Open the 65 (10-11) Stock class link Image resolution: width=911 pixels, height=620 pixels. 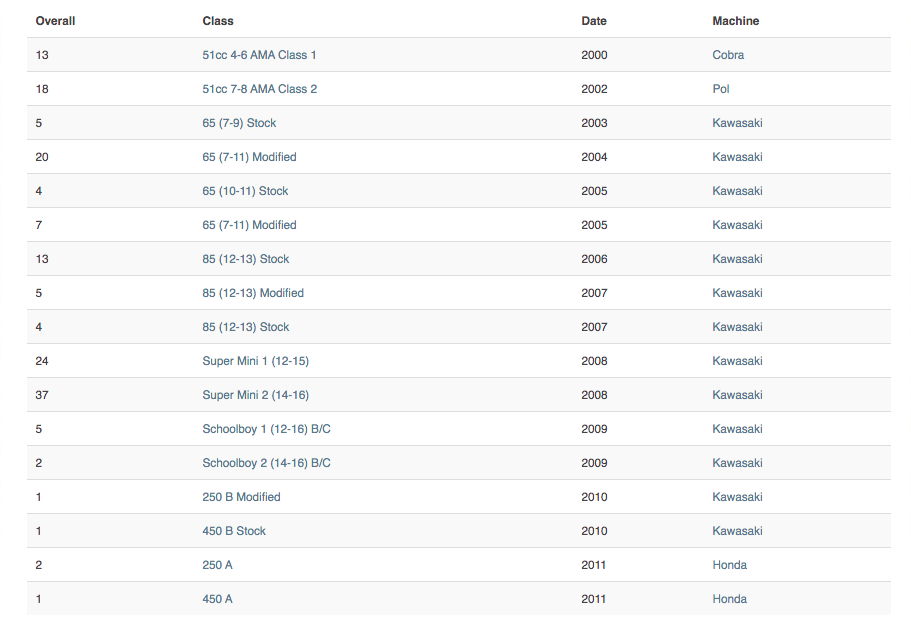pos(245,191)
